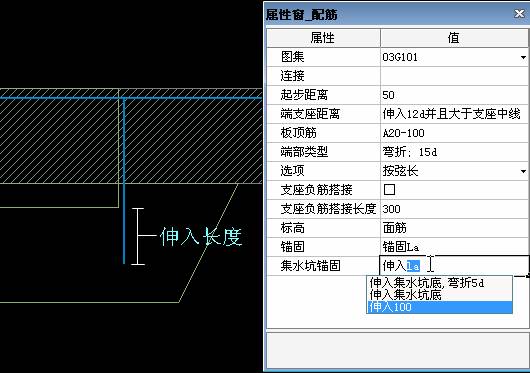530x373 pixels.
Task: Open the 图集 03G101 dropdown arrow
Action: 523,57
